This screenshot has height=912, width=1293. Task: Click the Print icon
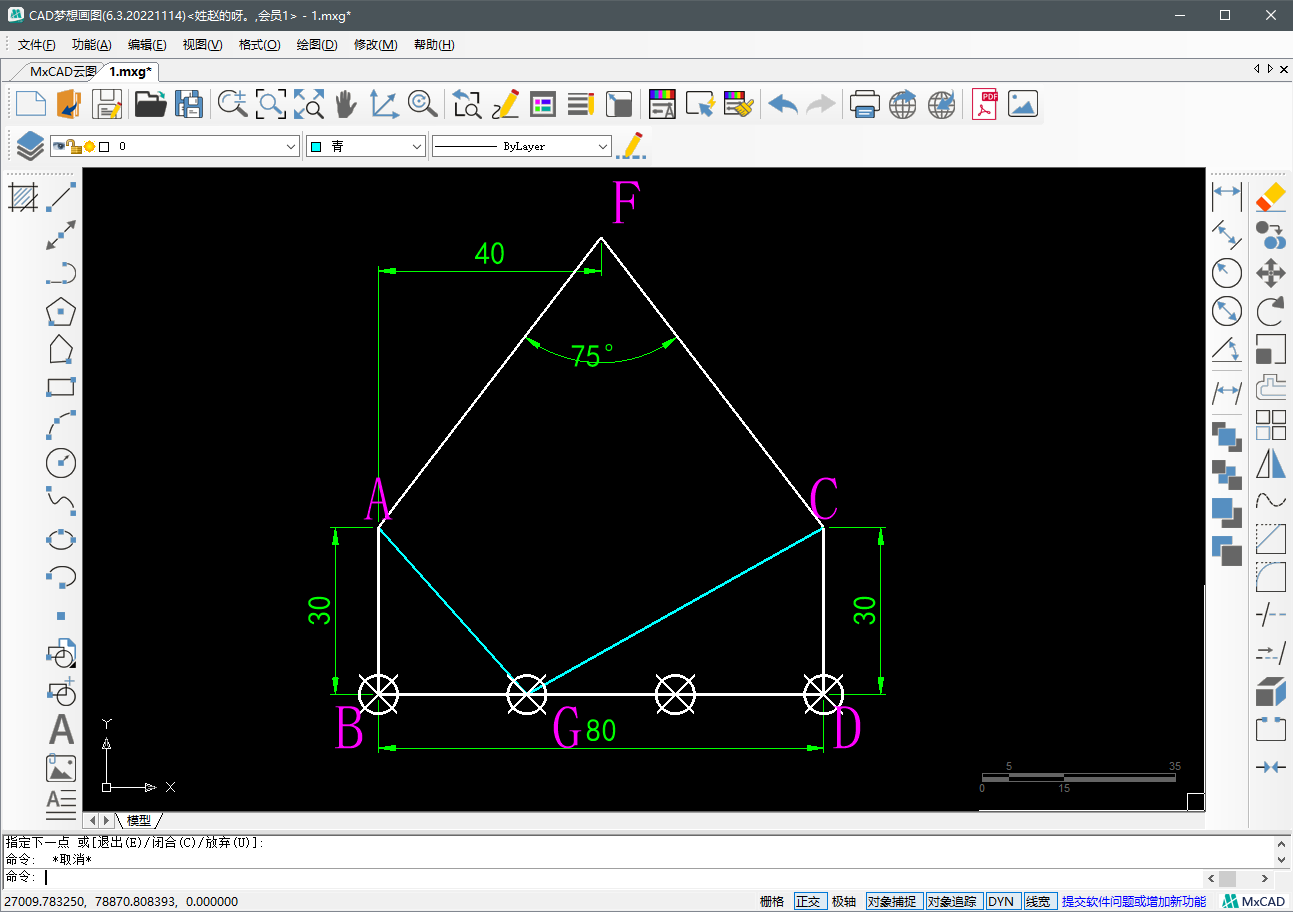(864, 104)
